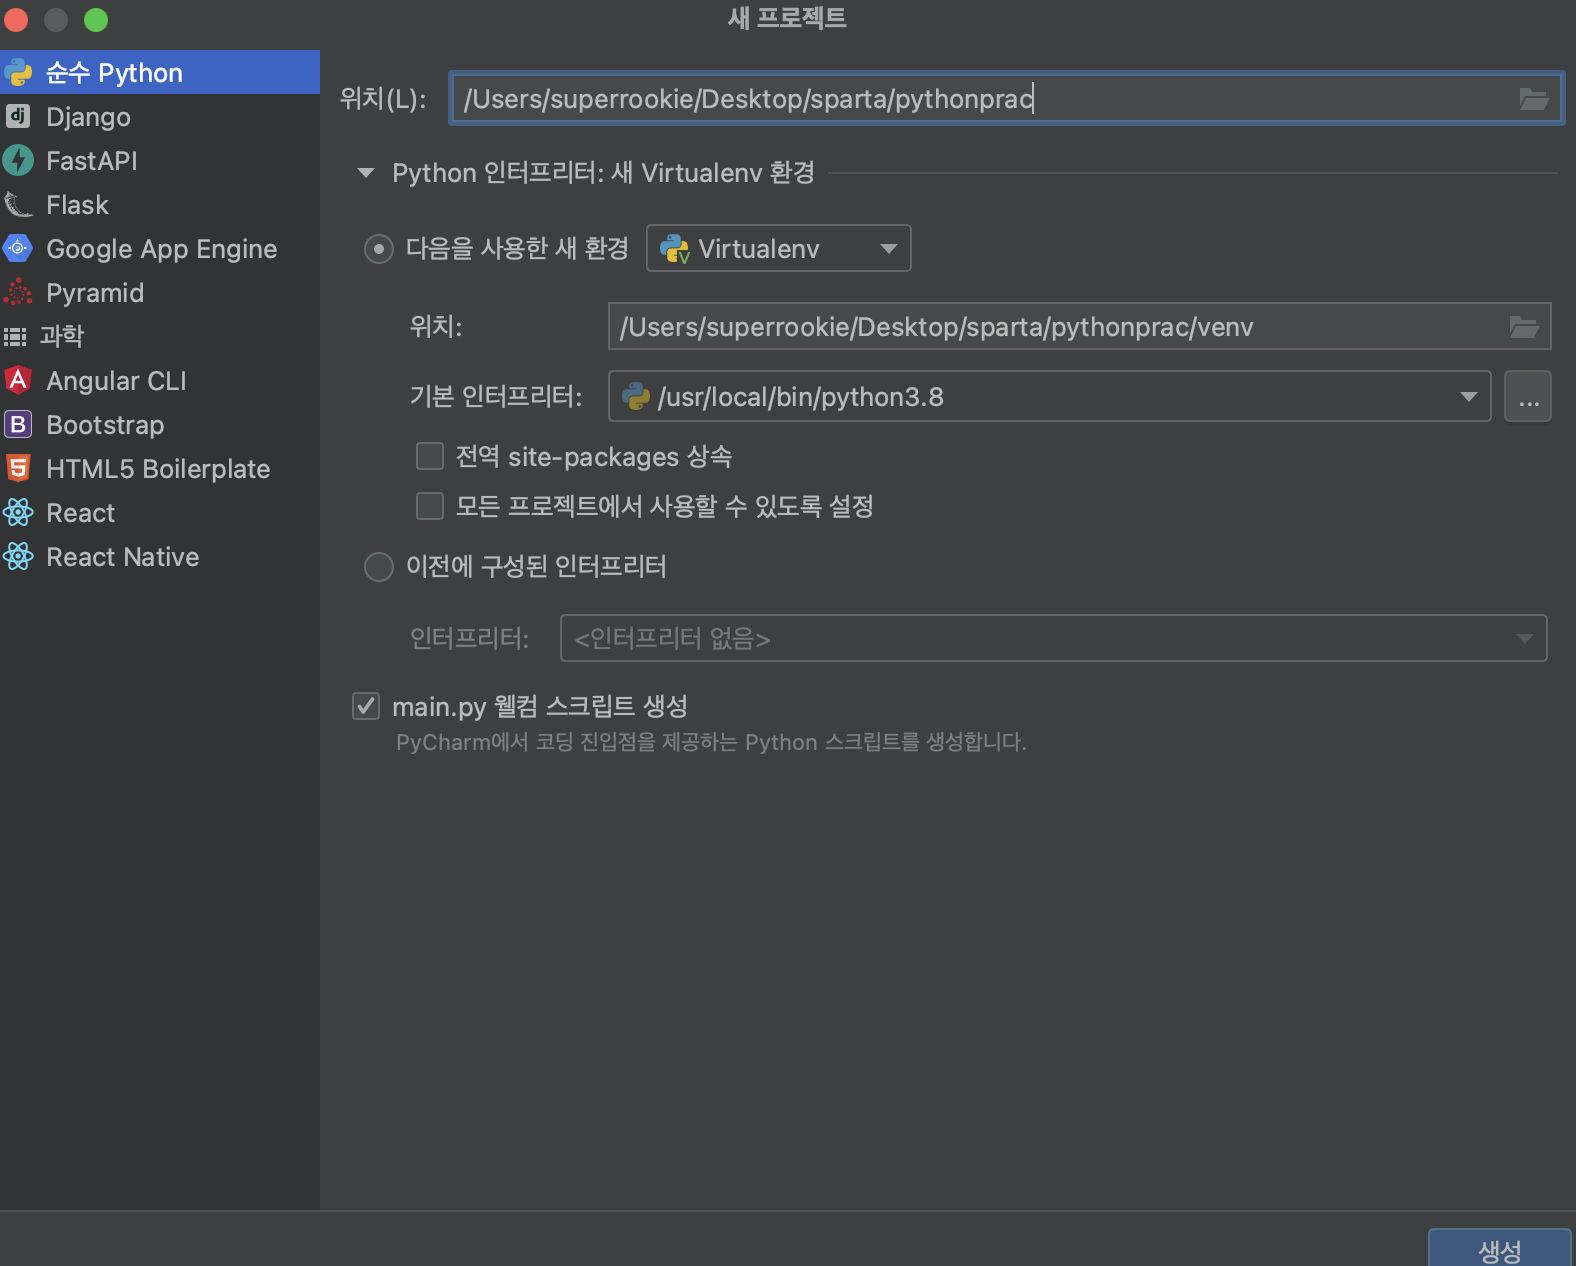The width and height of the screenshot is (1576, 1266).
Task: Click the ... button next to base interpreter
Action: click(1528, 396)
